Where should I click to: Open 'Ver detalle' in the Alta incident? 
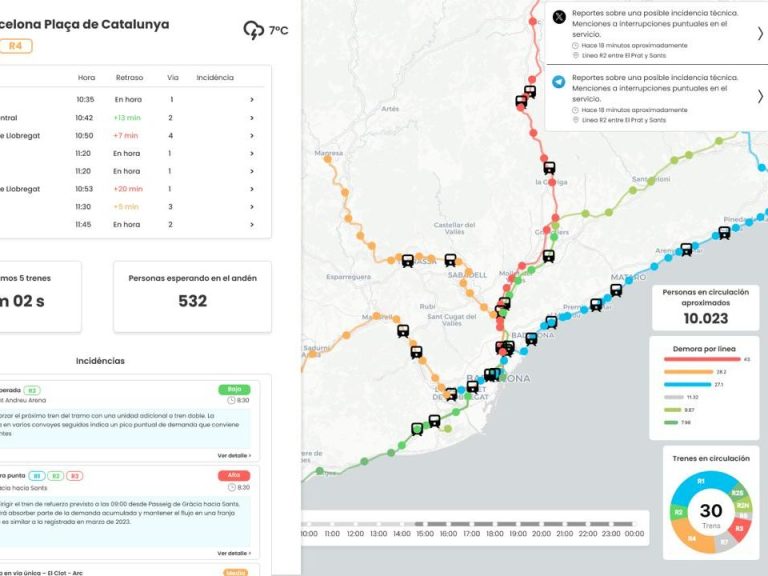coord(234,553)
